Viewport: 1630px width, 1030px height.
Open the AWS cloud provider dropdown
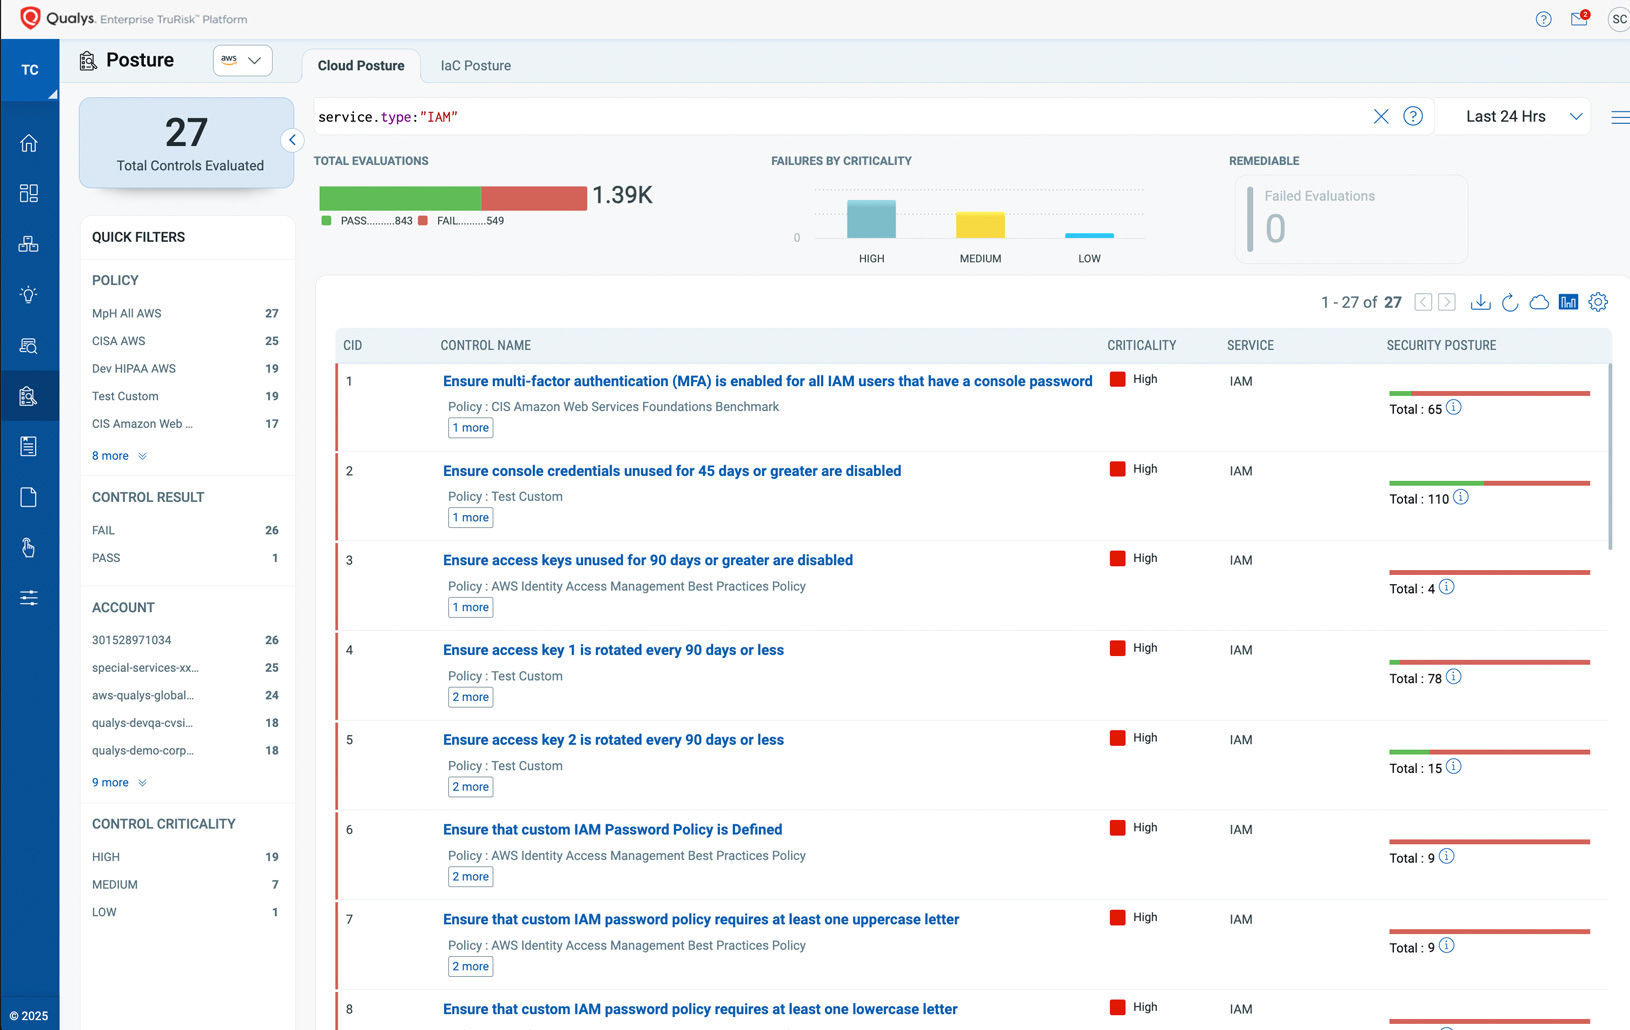click(x=243, y=60)
